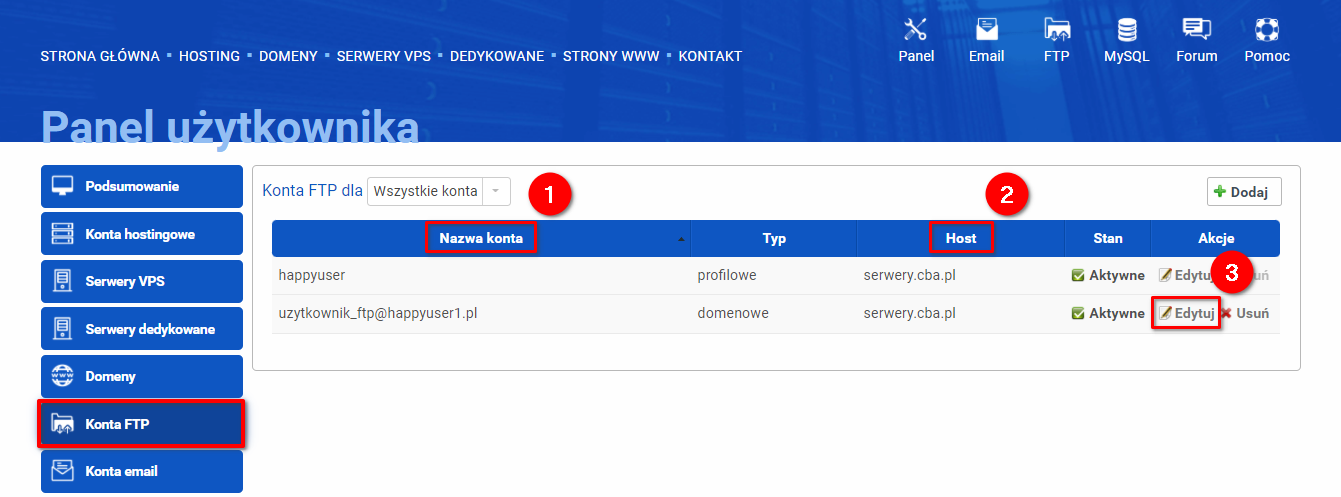Edit the uzytkownik_ftp@happyuser1.pl account
The image size is (1341, 497).
pos(1187,313)
